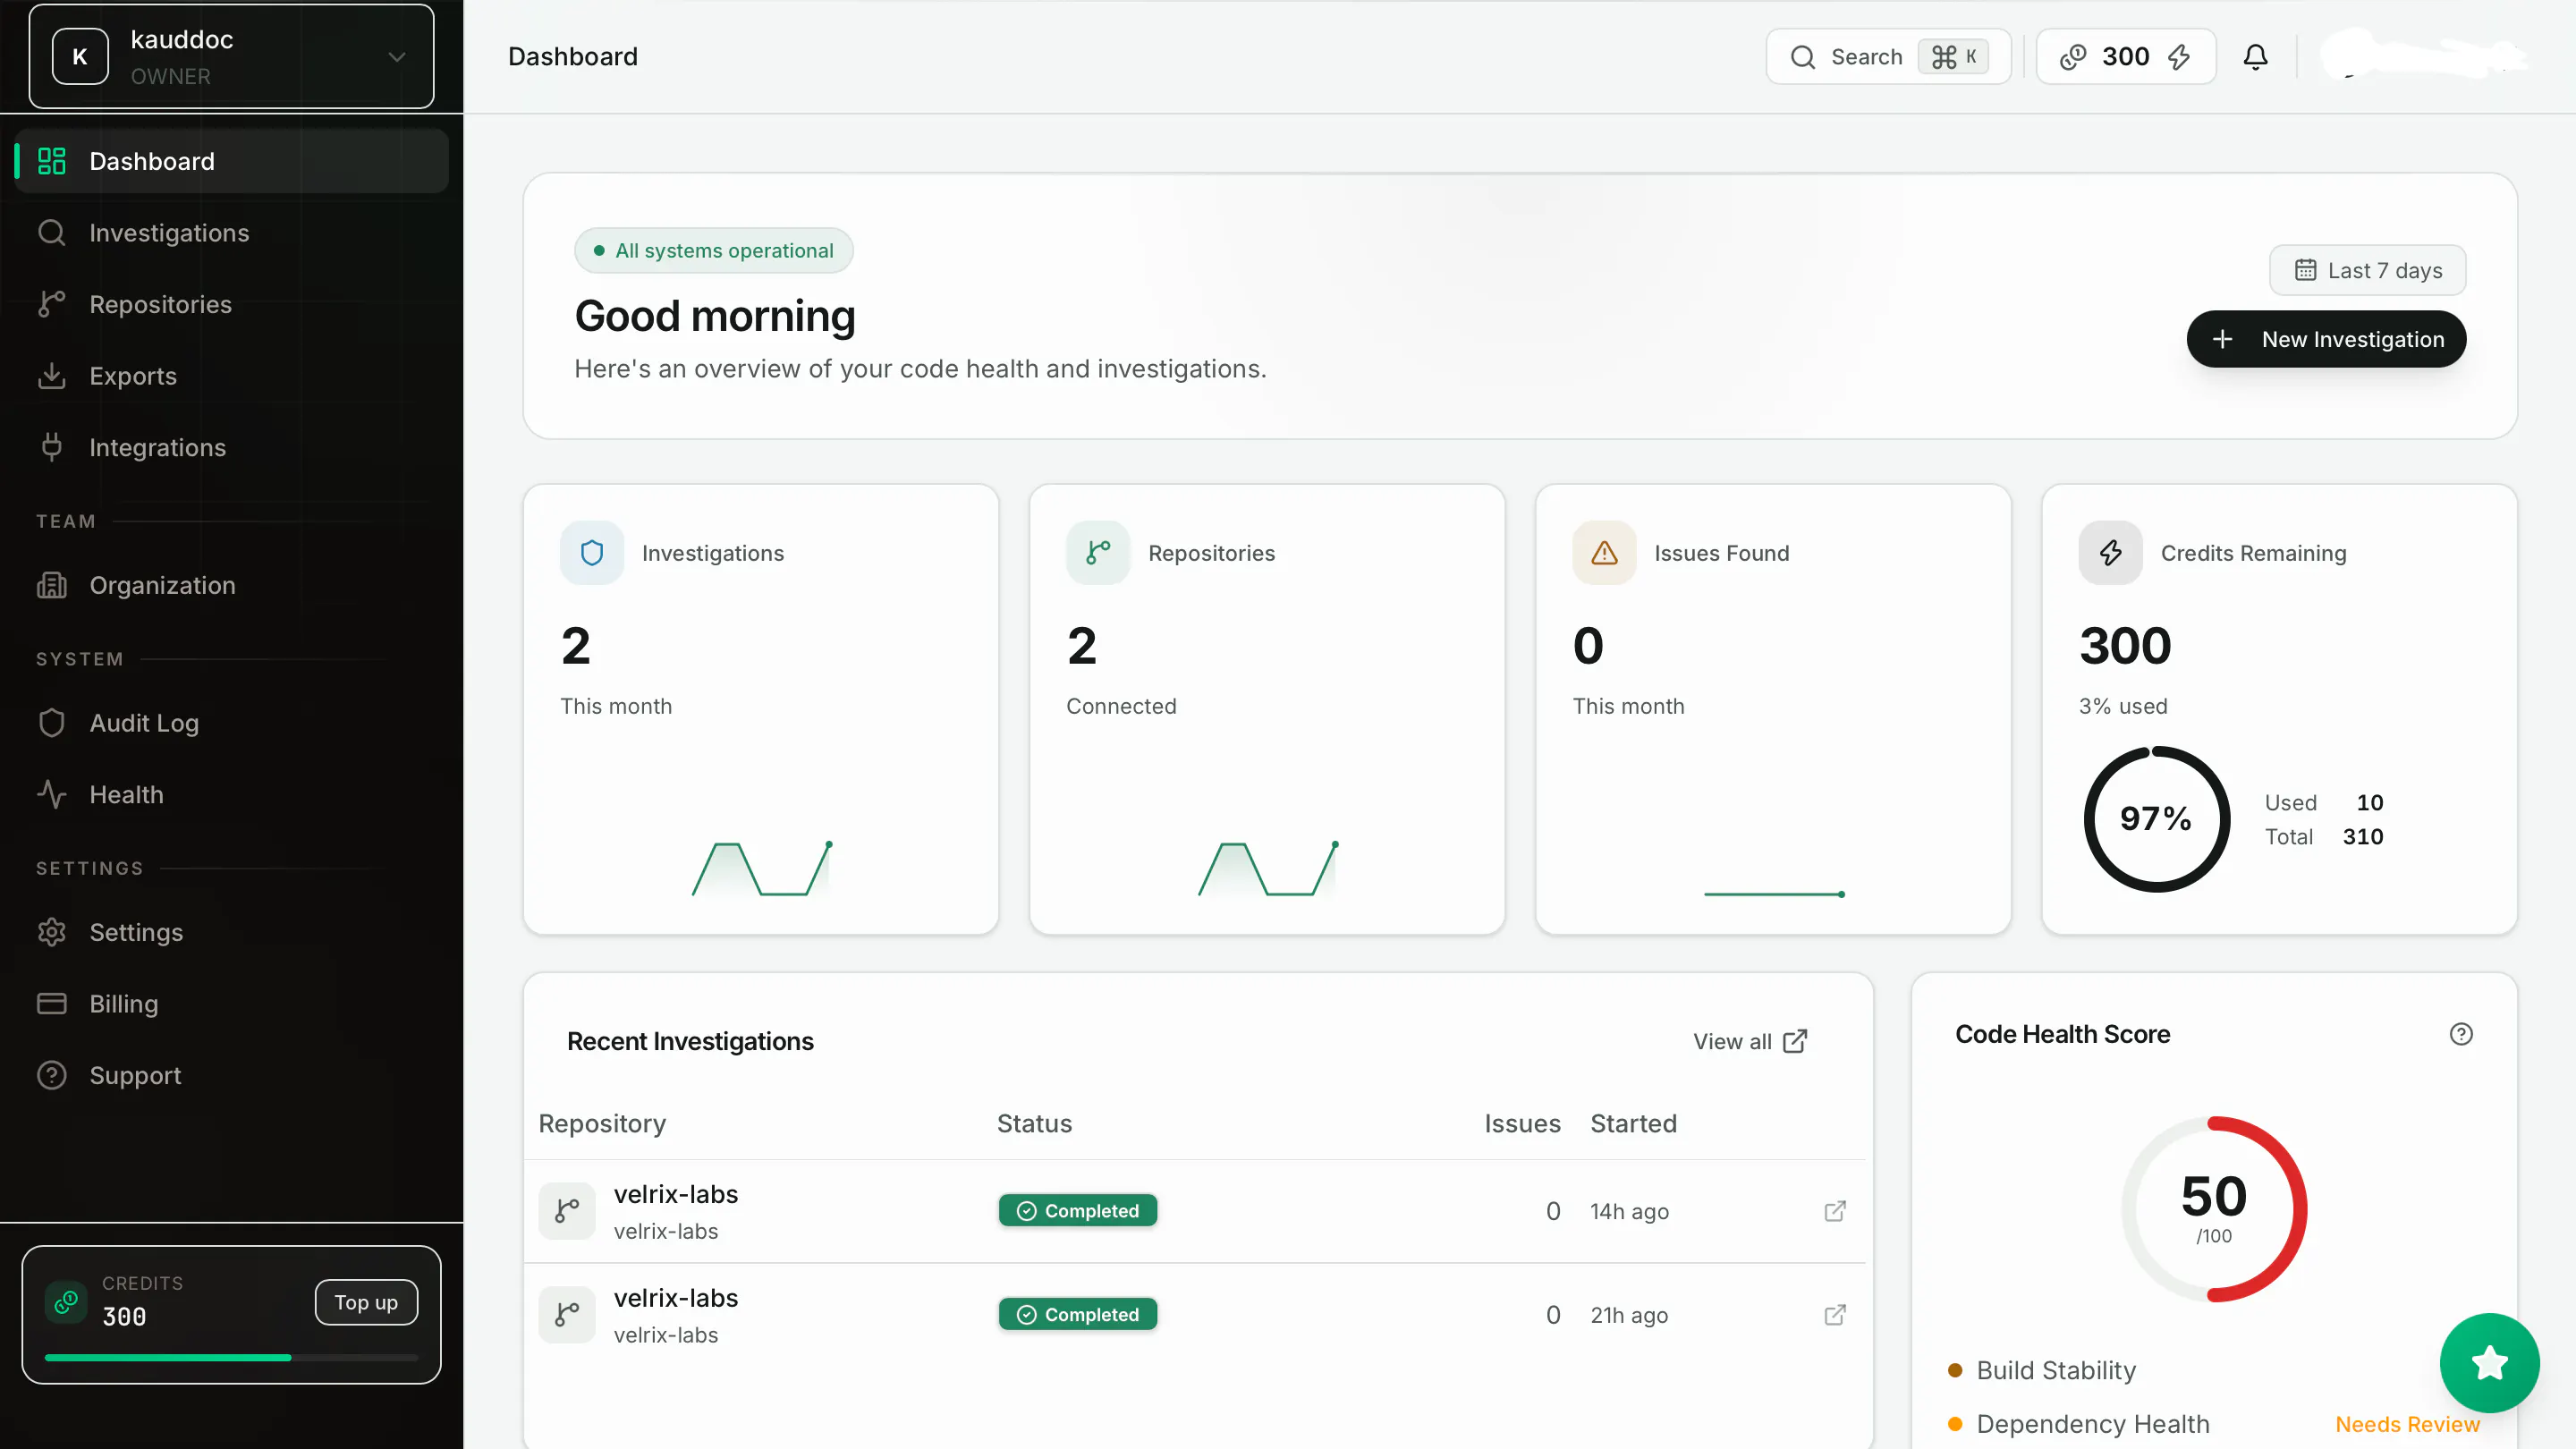Click the Investigations magnifier icon in sidebar
This screenshot has width=2576, height=1449.
point(52,233)
